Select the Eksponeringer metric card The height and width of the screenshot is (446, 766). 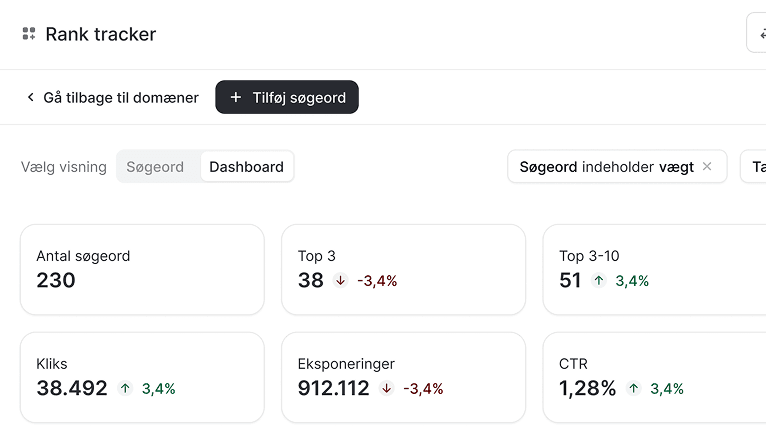coord(404,378)
